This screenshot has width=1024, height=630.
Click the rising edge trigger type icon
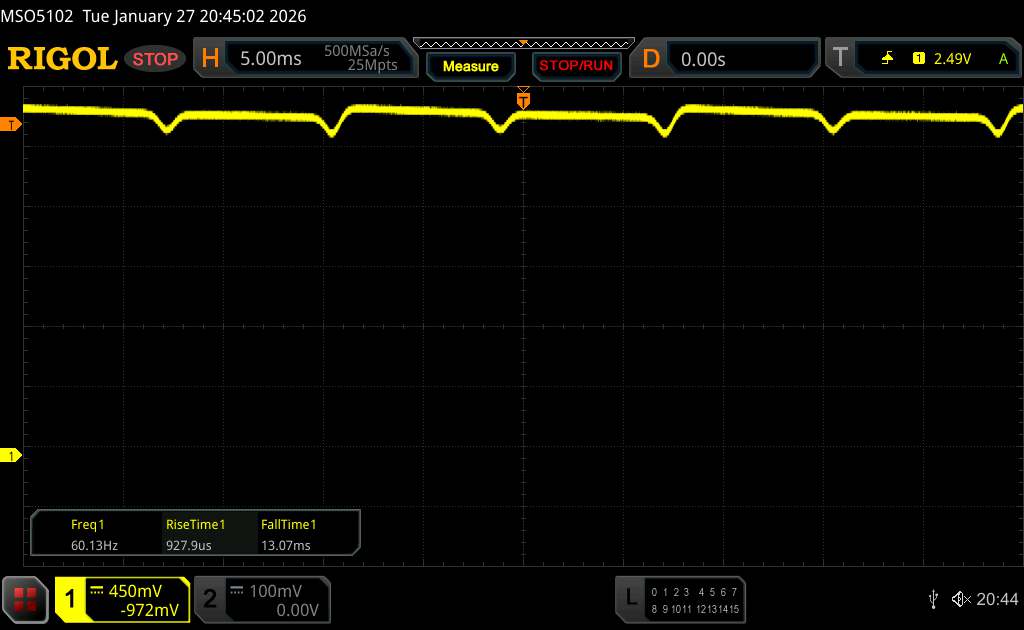pyautogui.click(x=887, y=59)
